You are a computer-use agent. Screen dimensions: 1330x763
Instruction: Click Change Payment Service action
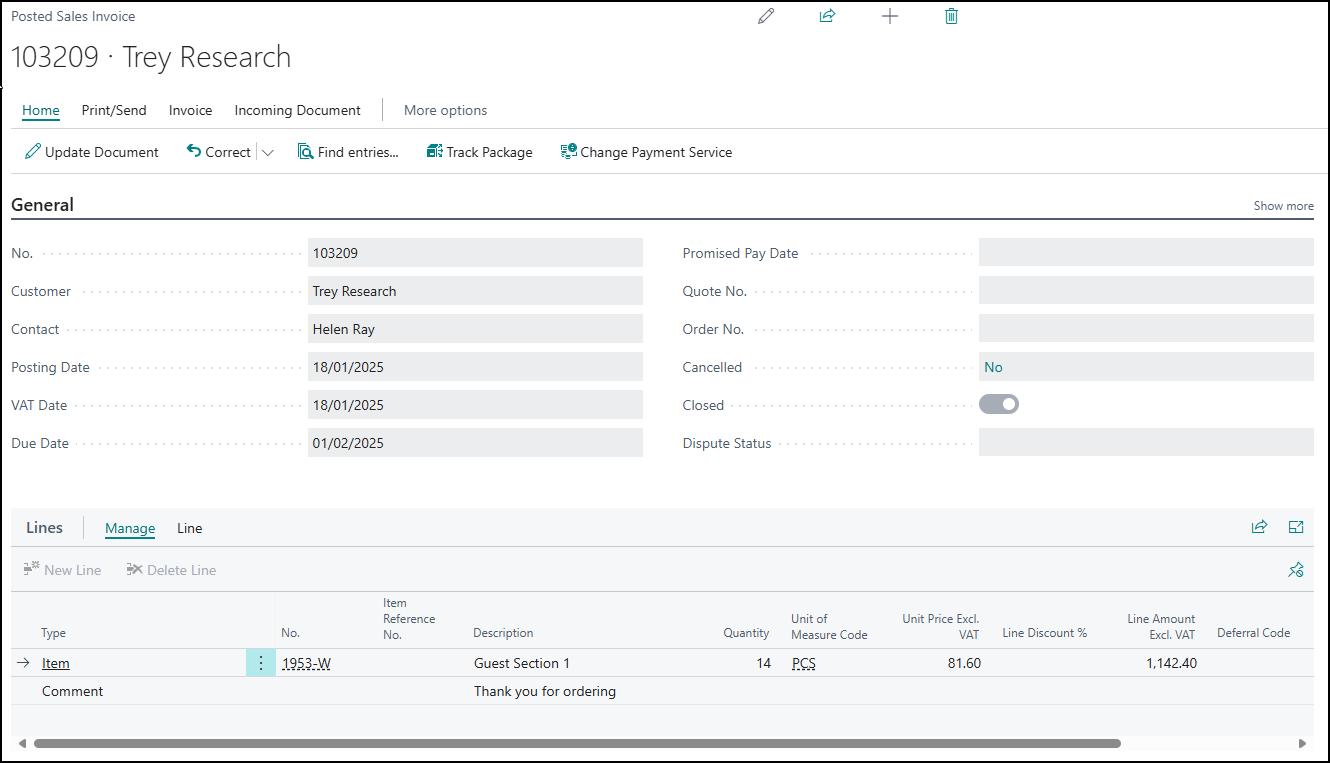pos(646,152)
